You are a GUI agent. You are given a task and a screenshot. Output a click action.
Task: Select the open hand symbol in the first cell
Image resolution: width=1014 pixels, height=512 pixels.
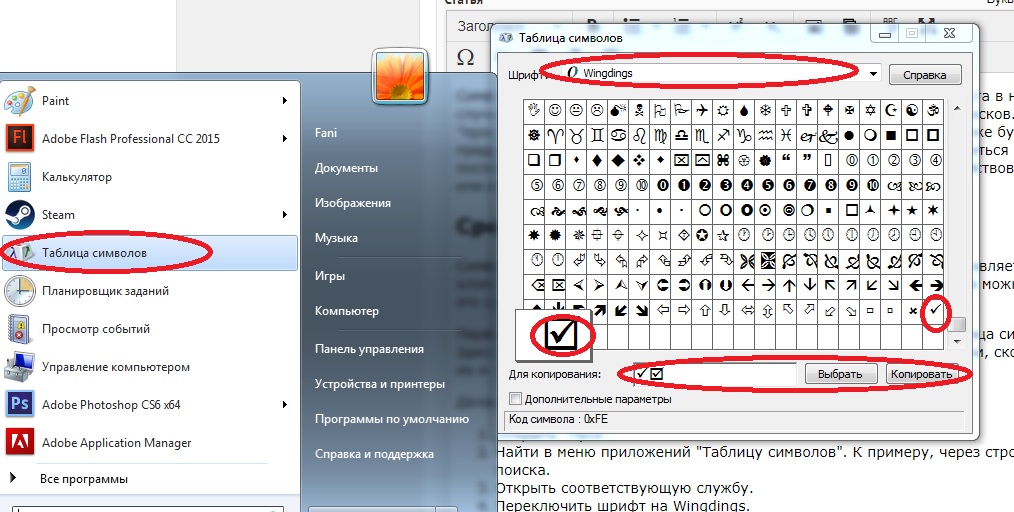point(534,111)
